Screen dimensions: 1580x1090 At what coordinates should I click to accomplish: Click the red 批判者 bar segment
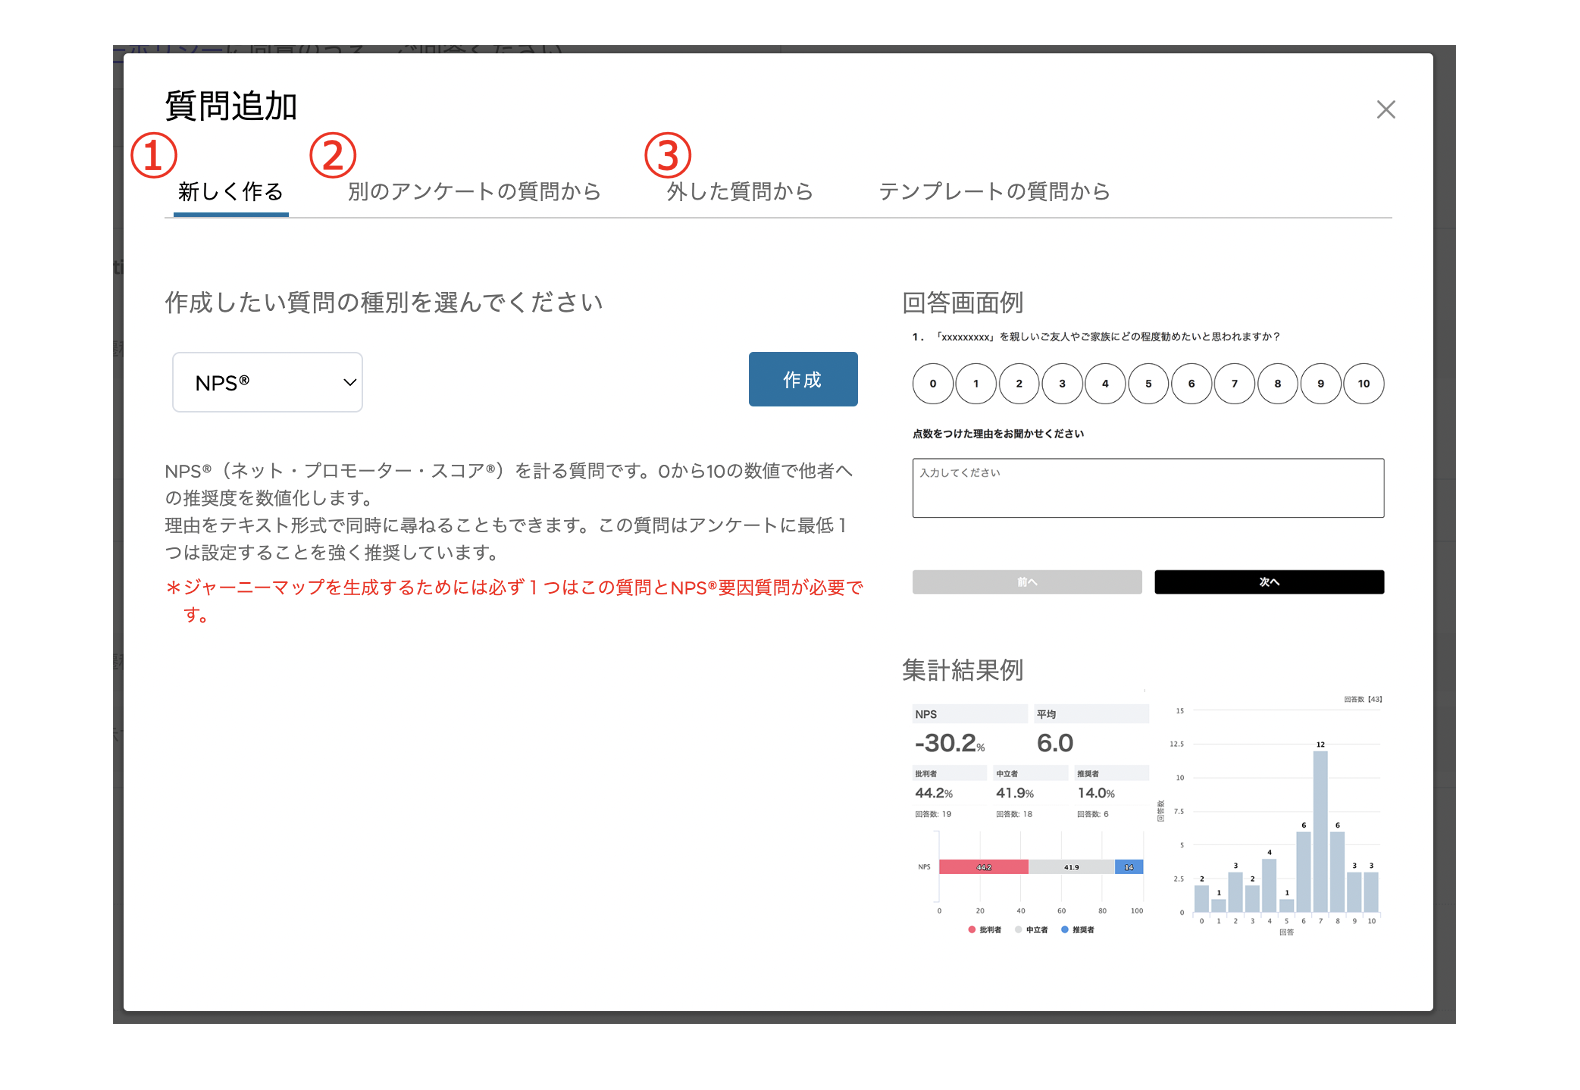click(x=983, y=867)
